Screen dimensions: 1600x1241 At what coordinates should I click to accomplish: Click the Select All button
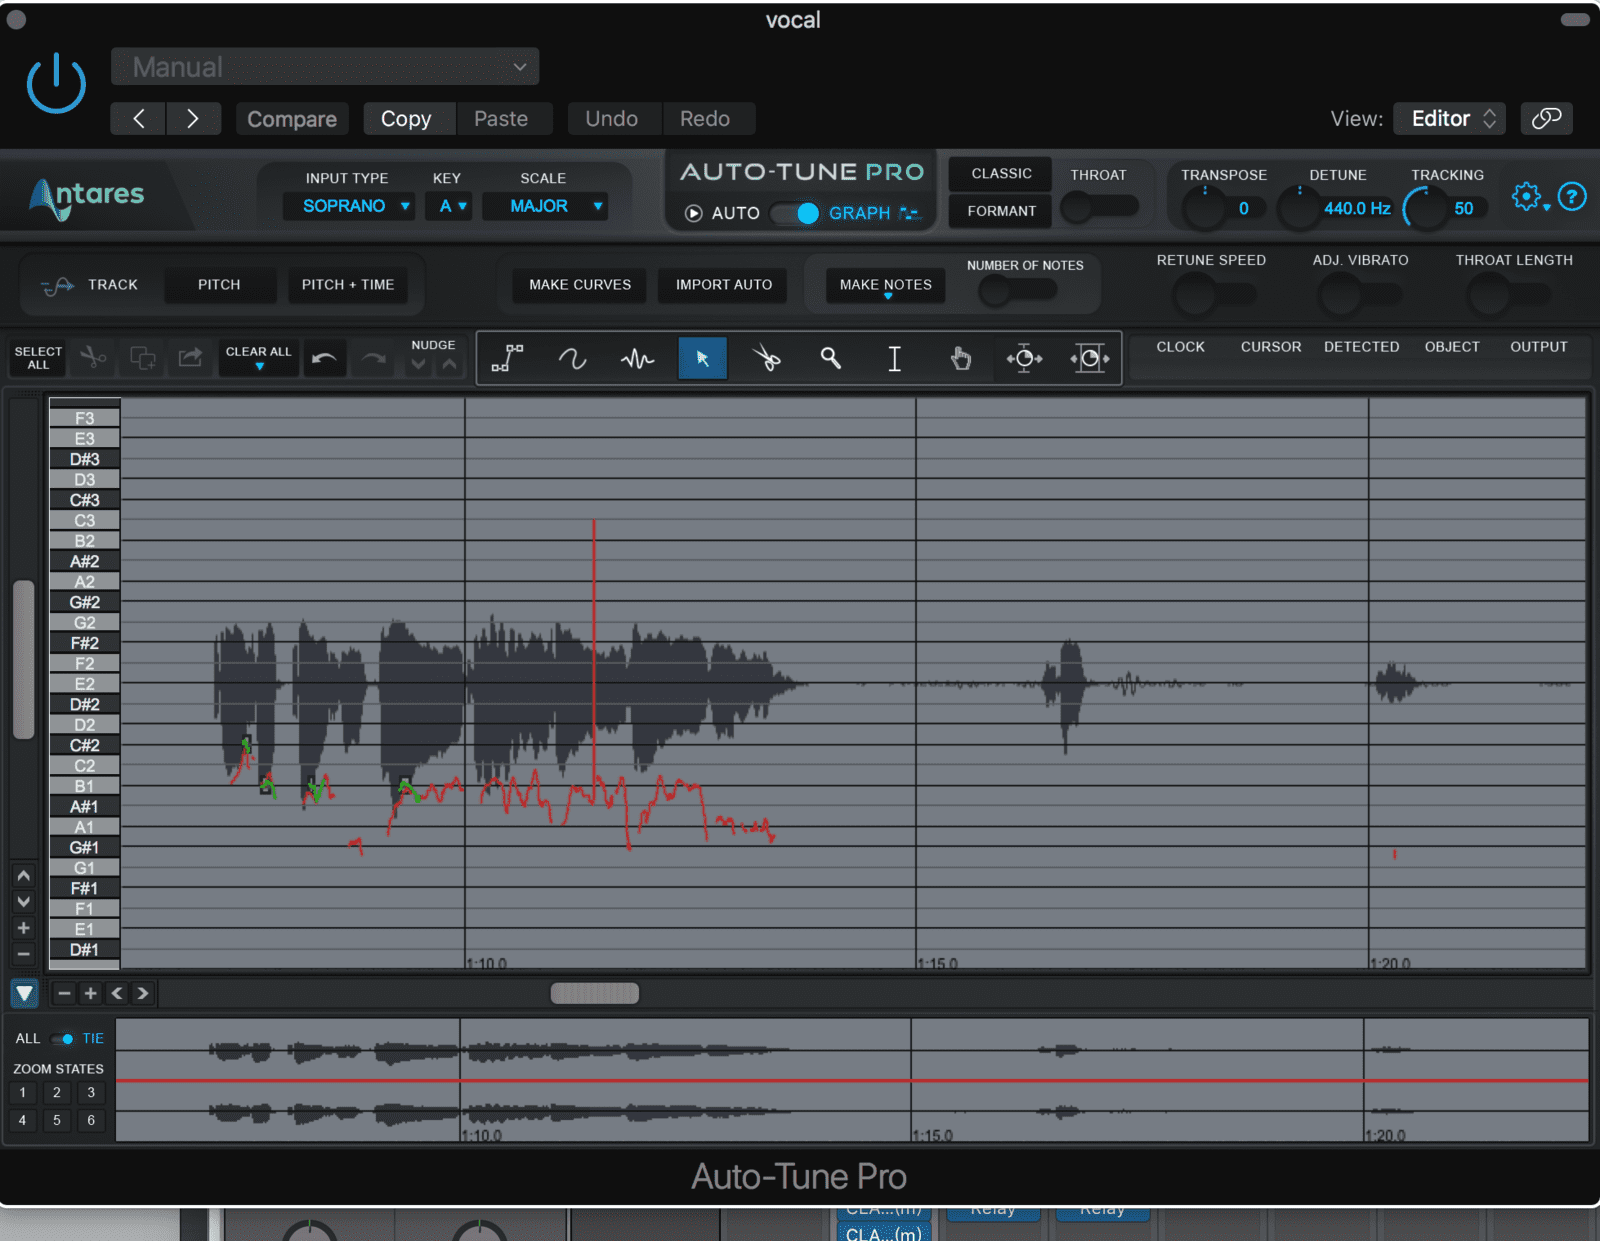click(38, 358)
